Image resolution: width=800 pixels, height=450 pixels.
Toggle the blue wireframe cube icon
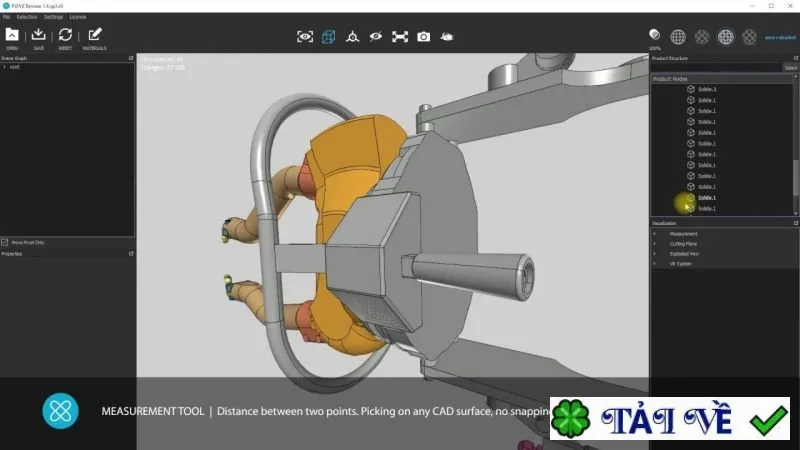pyautogui.click(x=329, y=37)
